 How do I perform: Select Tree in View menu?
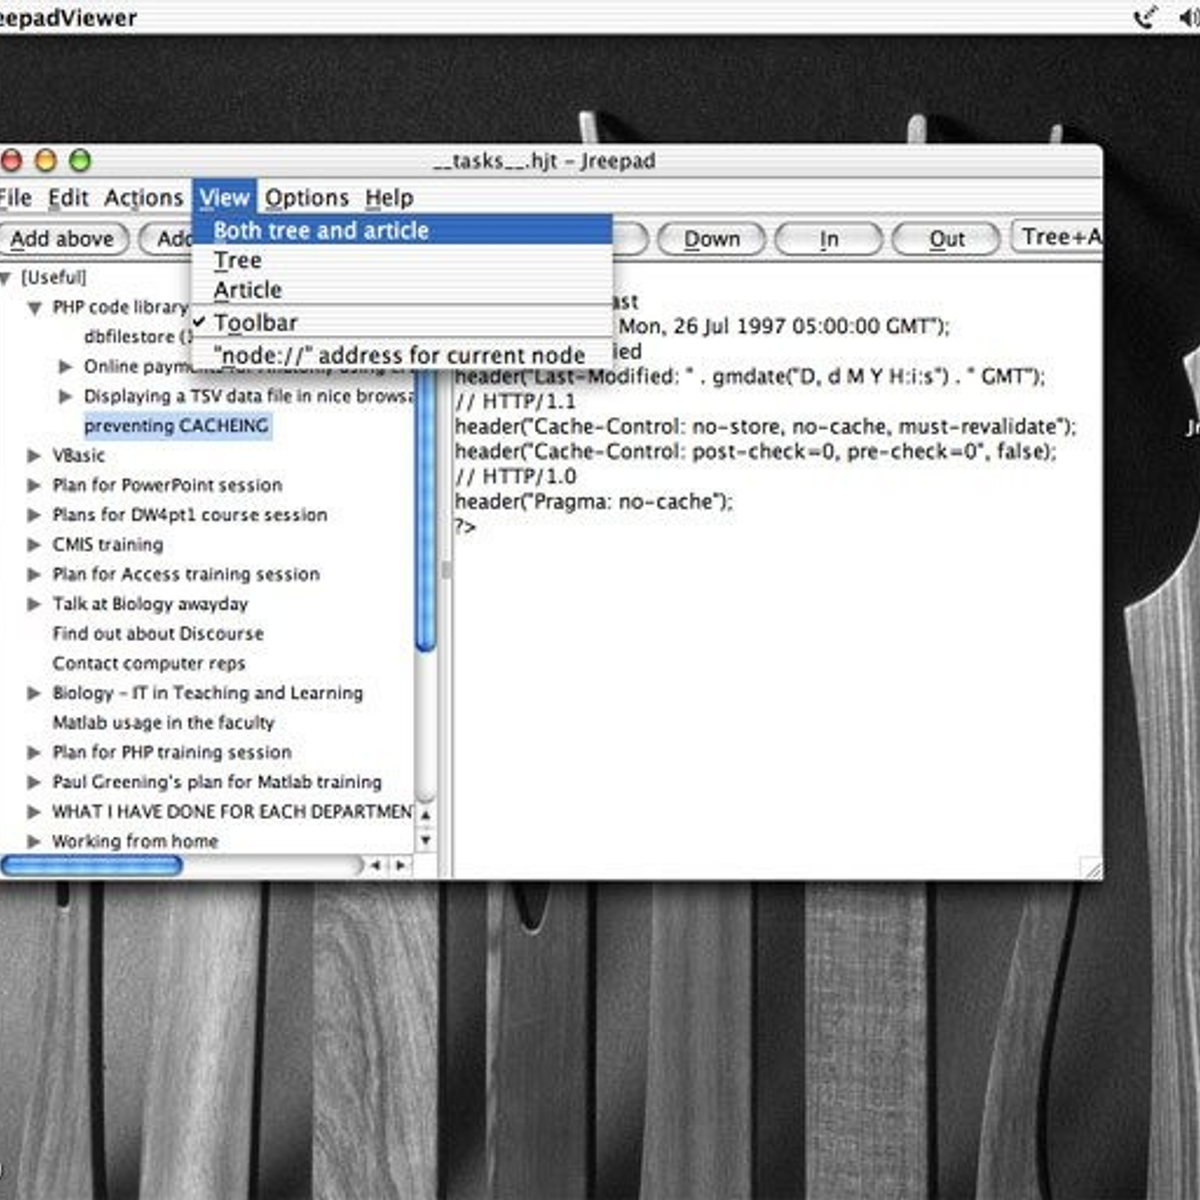point(402,260)
